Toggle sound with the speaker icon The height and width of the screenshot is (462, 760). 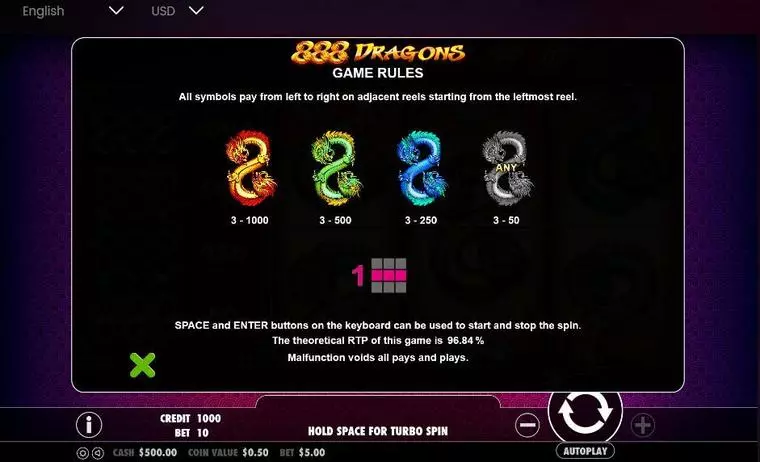[x=98, y=453]
